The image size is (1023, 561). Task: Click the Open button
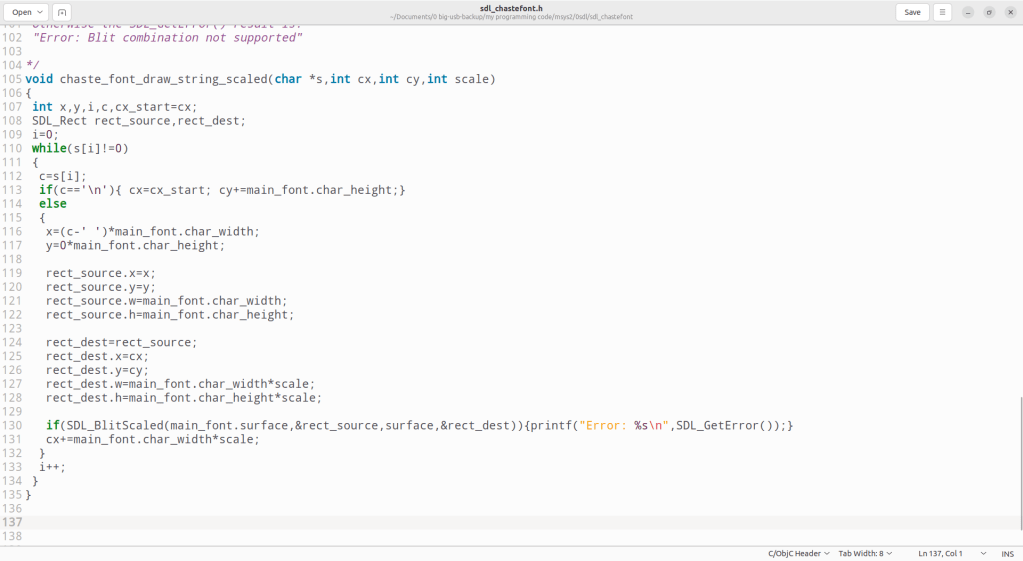[21, 12]
